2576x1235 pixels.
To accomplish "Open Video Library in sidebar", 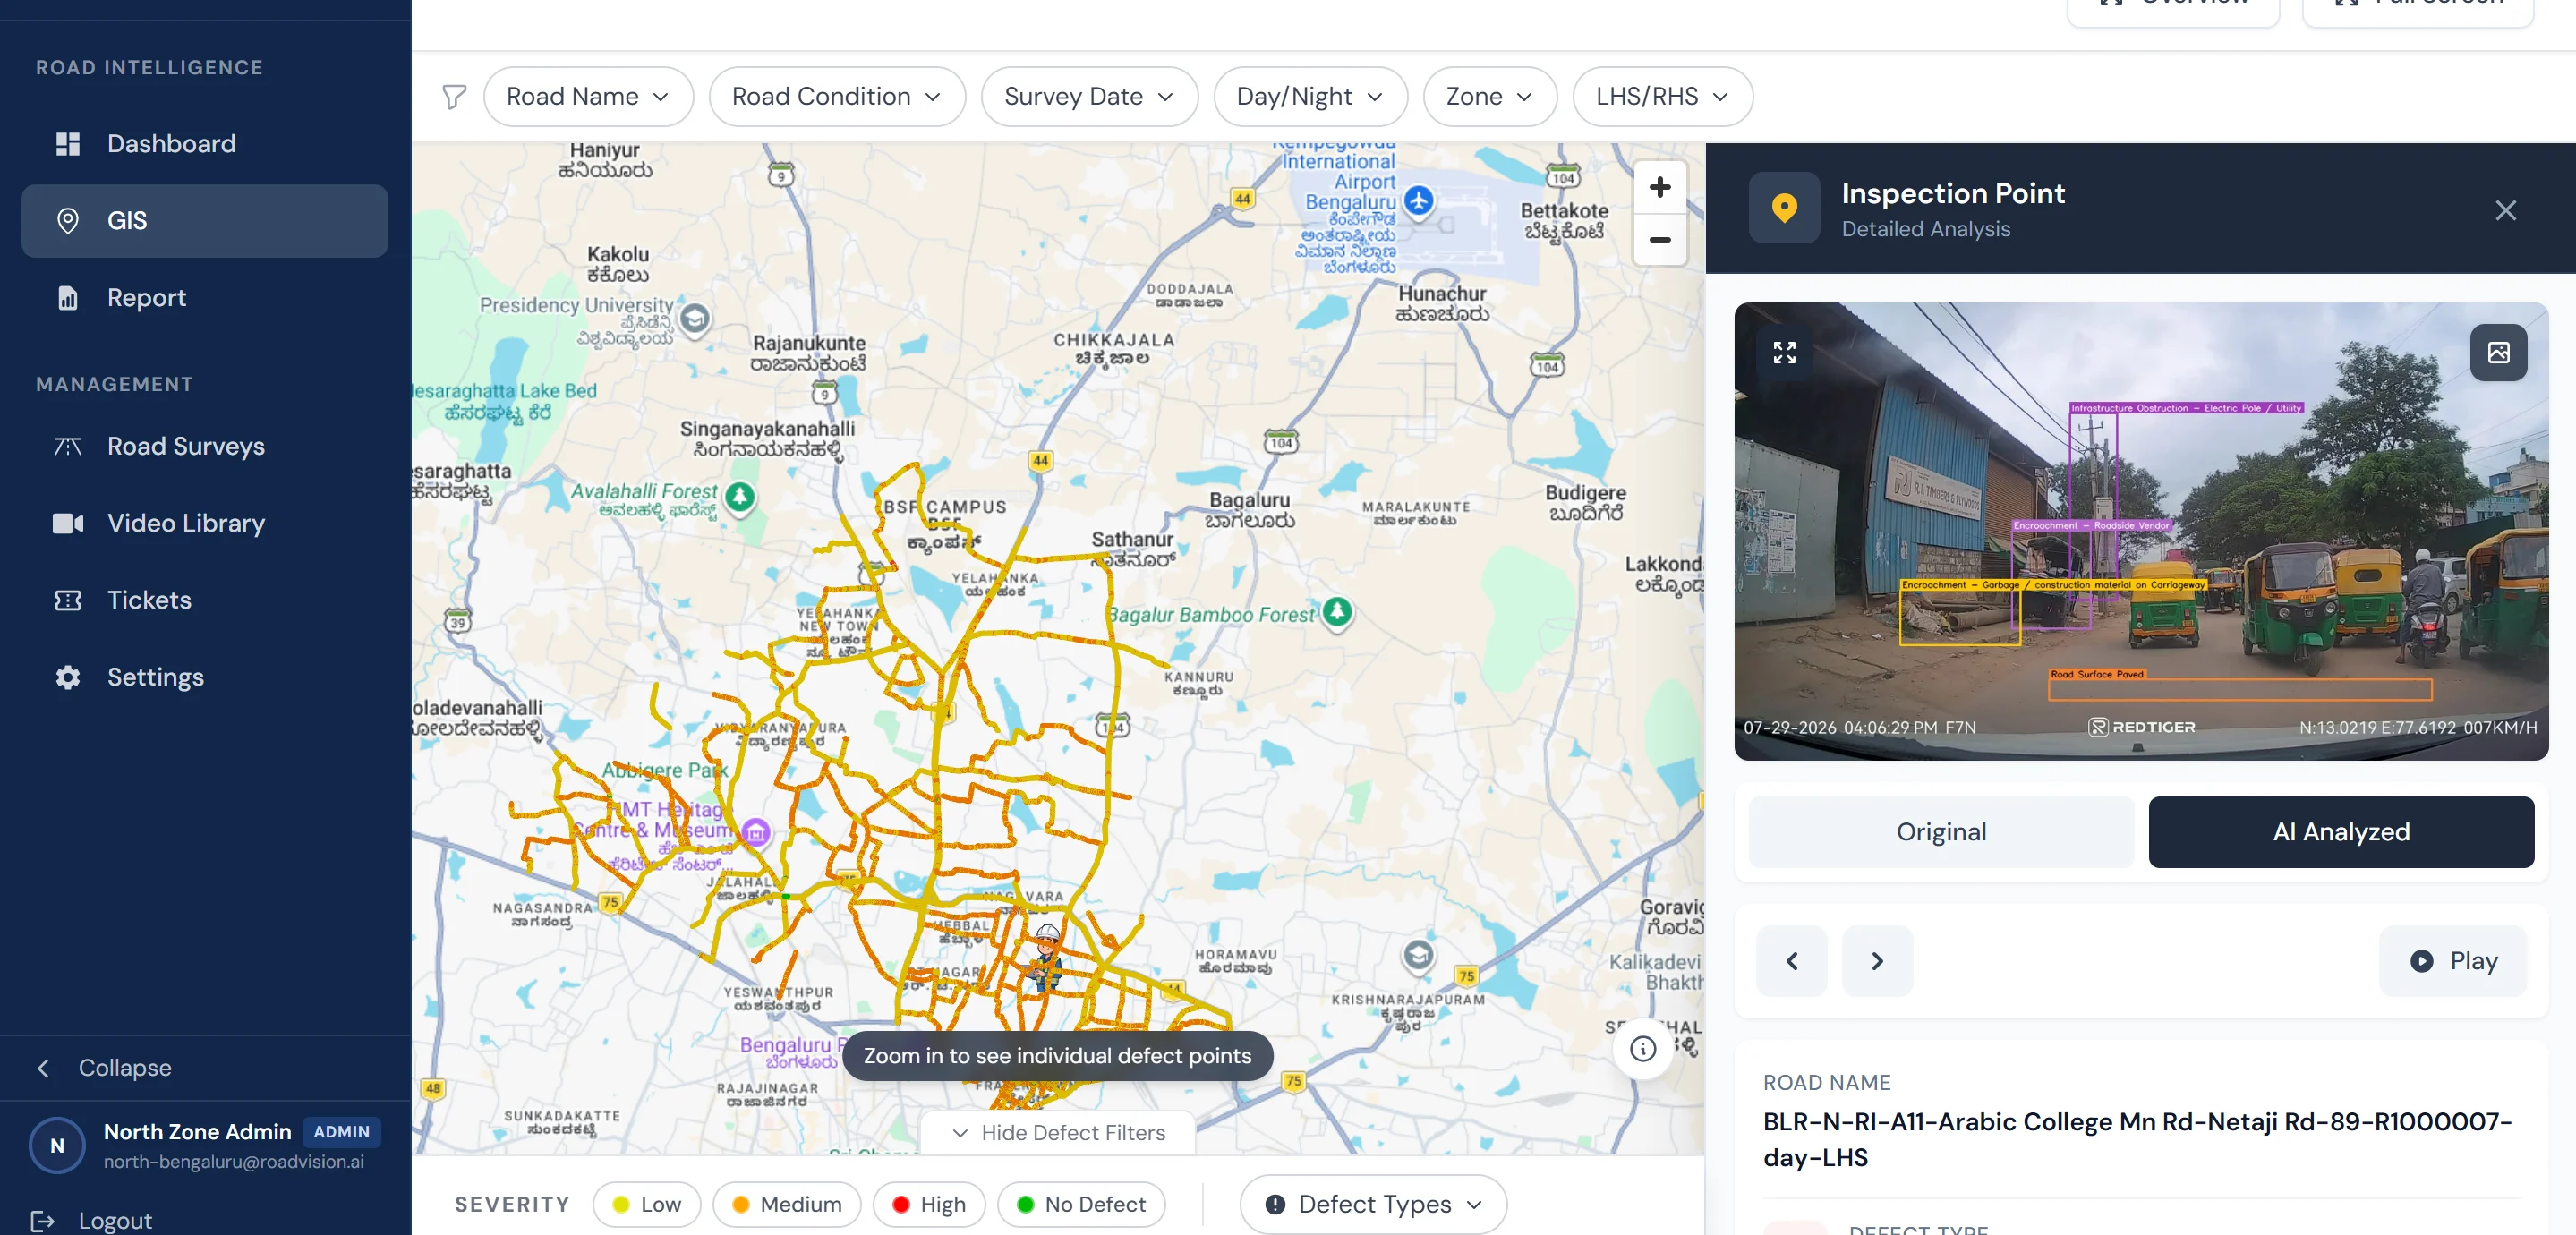I will (x=205, y=523).
